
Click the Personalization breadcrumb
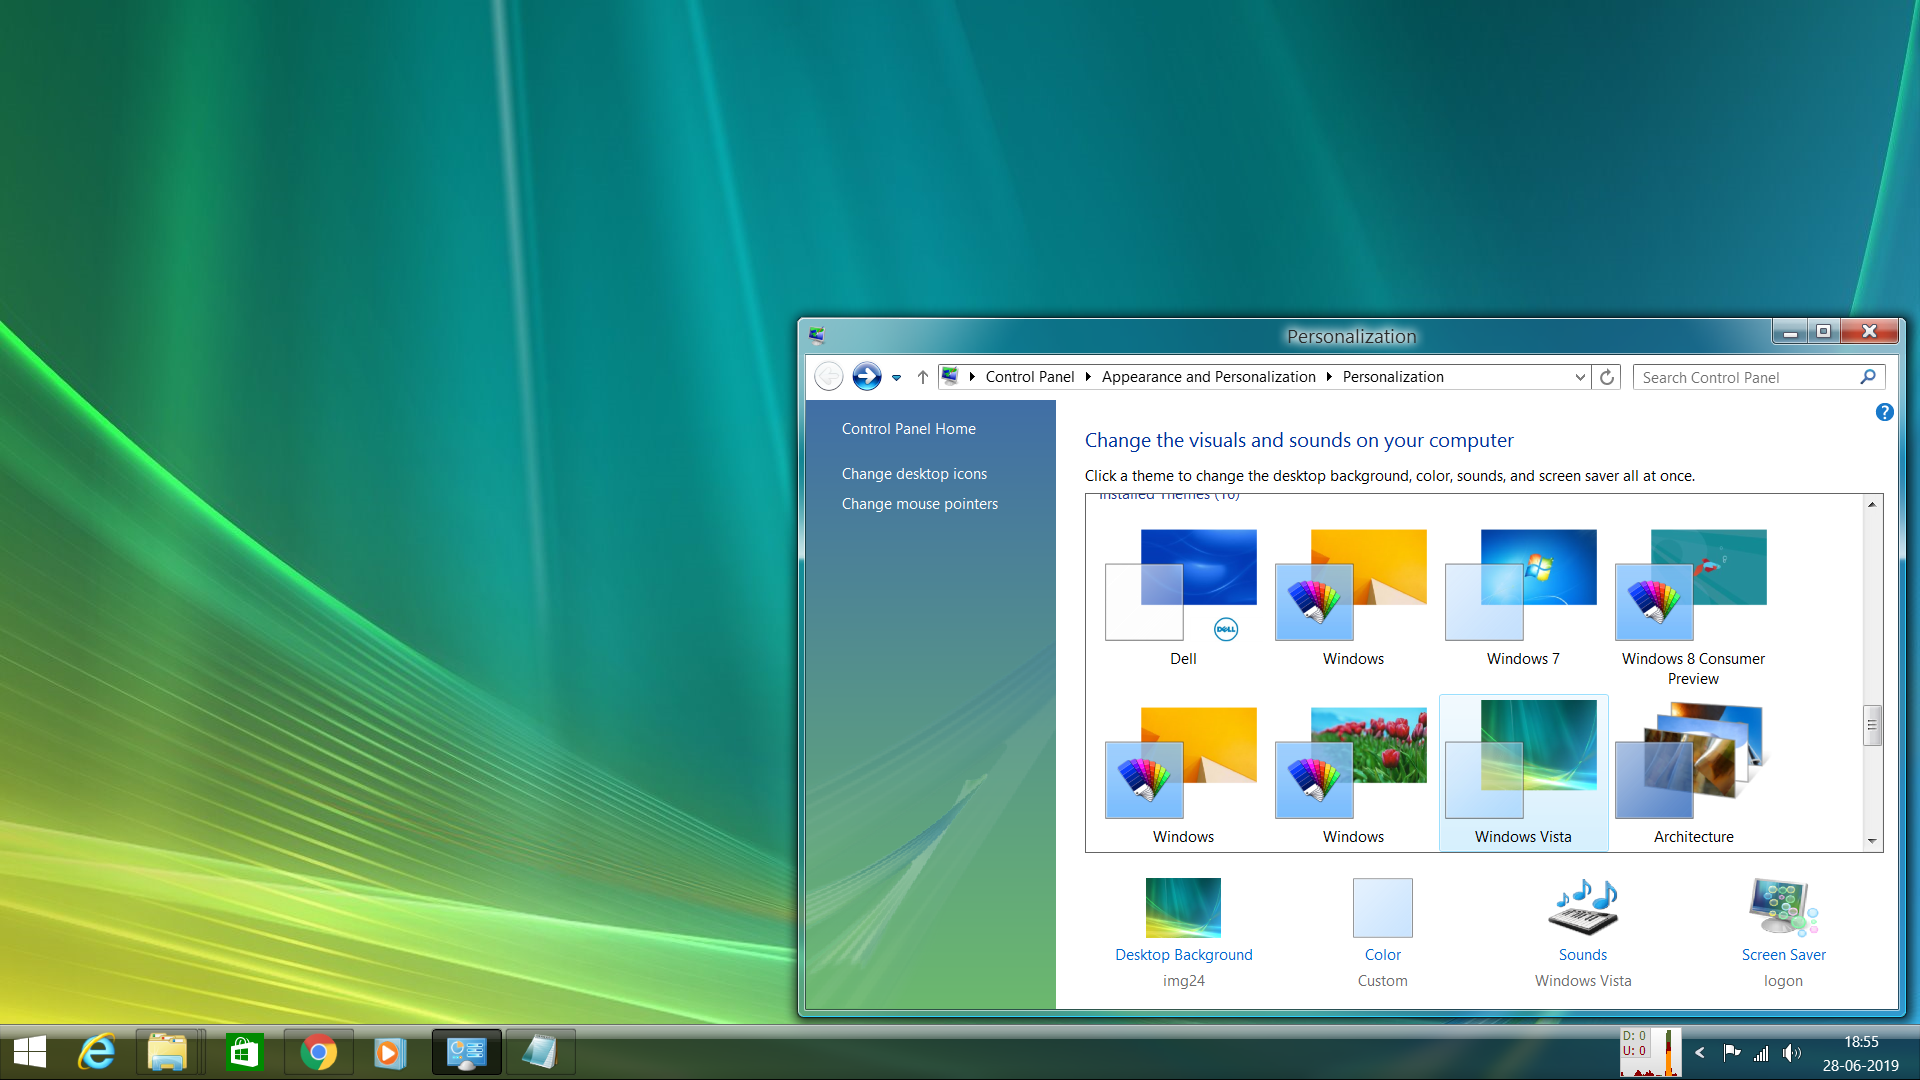[1393, 377]
